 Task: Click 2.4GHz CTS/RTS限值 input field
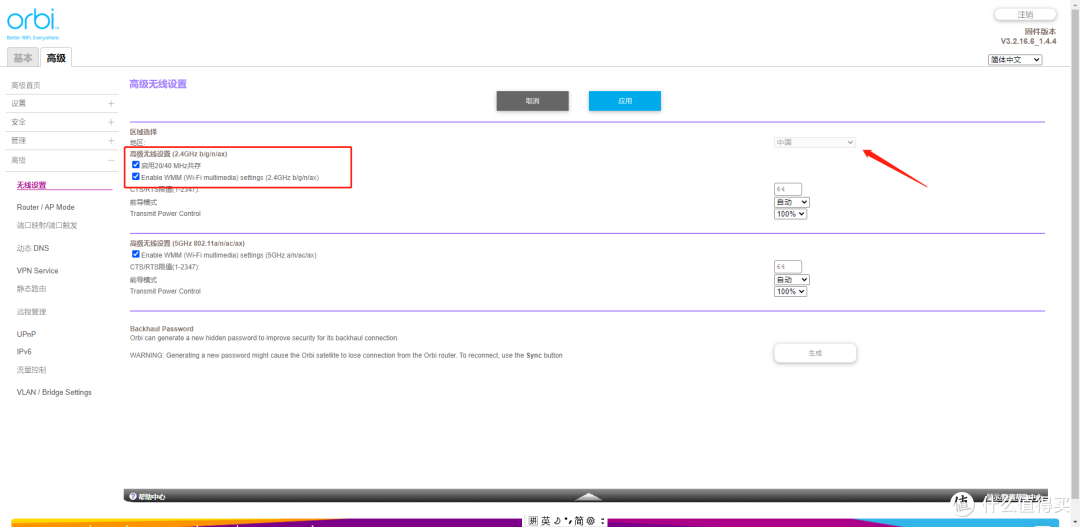[788, 189]
